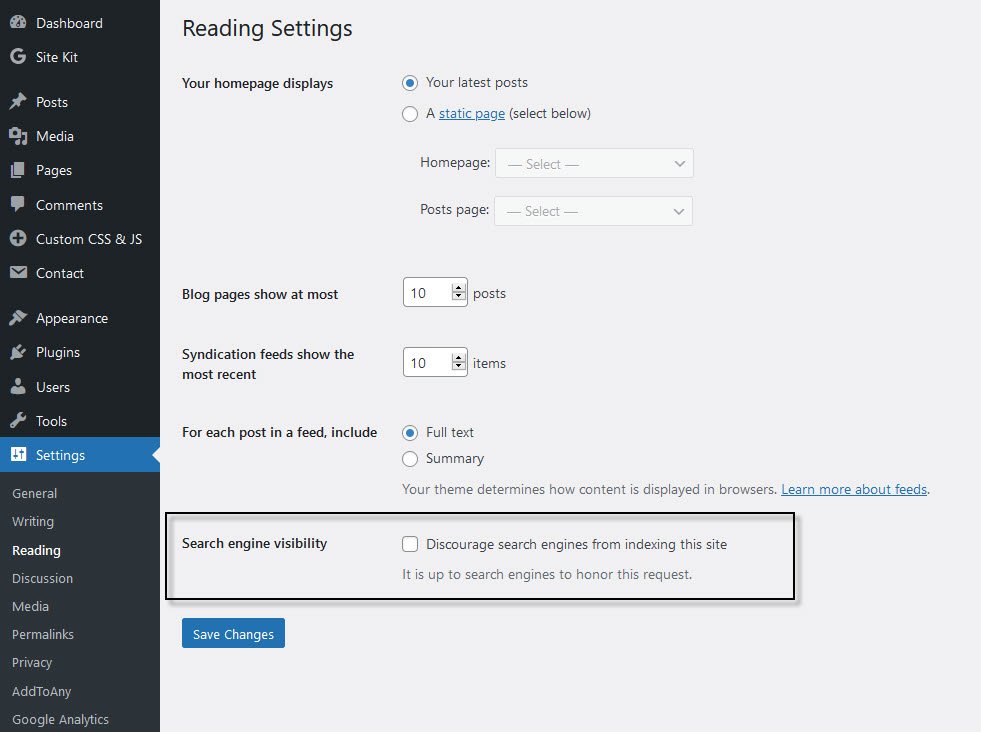Click the Settings sliders icon
The image size is (981, 732).
18,454
